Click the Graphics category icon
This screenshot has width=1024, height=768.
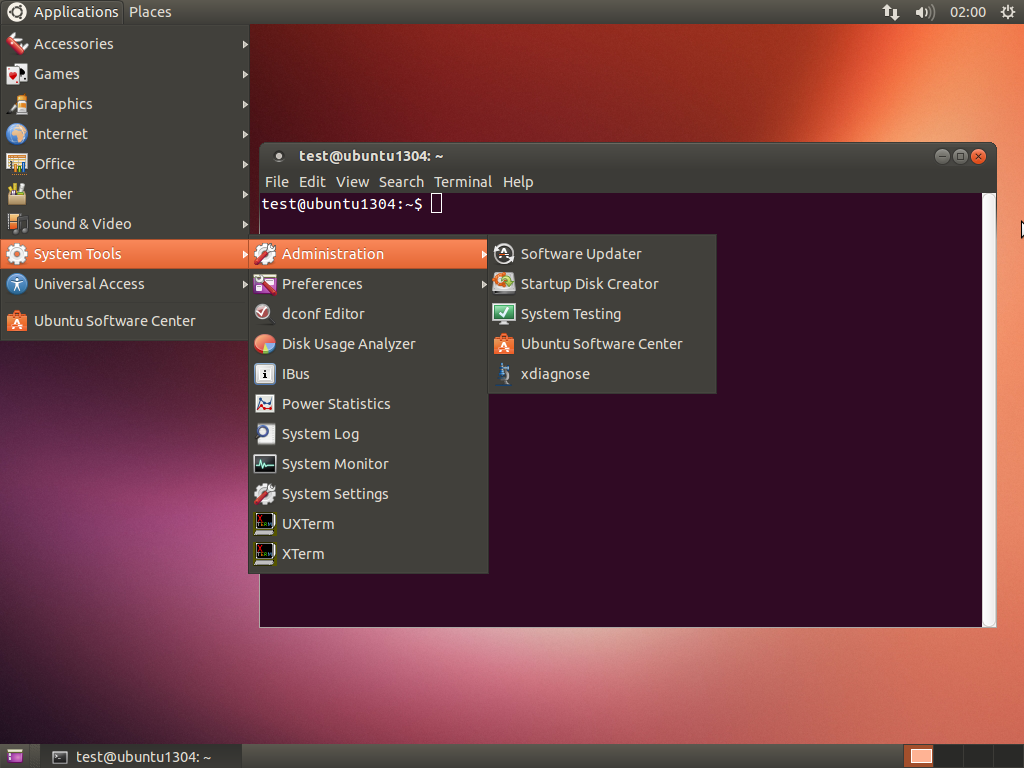[17, 104]
